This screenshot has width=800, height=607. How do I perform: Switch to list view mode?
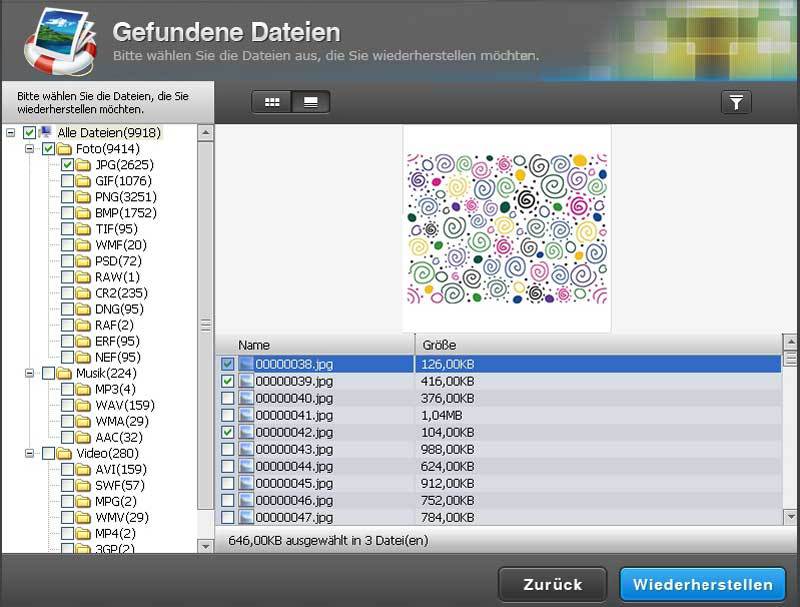[x=311, y=102]
